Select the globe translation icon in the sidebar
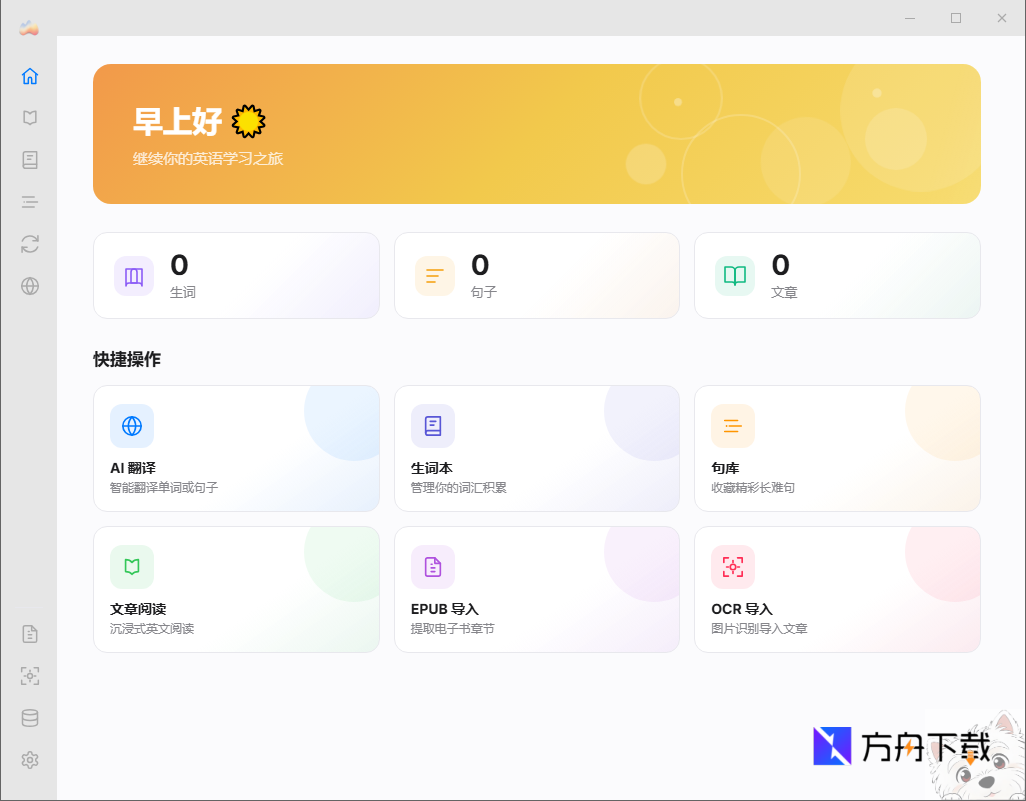The image size is (1026, 801). coord(29,285)
